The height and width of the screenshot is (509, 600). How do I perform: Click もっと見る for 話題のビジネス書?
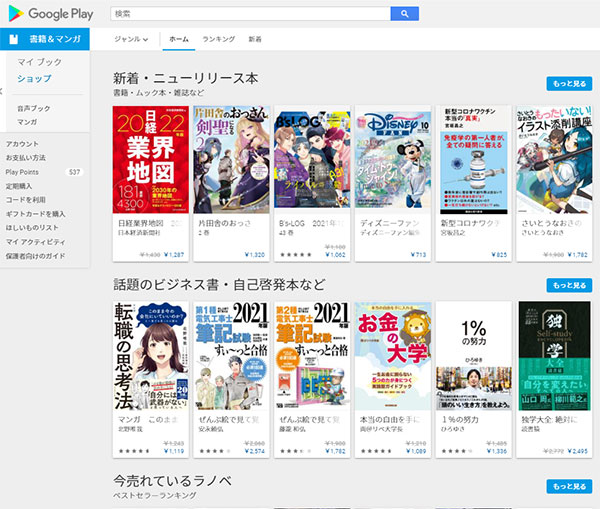tap(569, 285)
